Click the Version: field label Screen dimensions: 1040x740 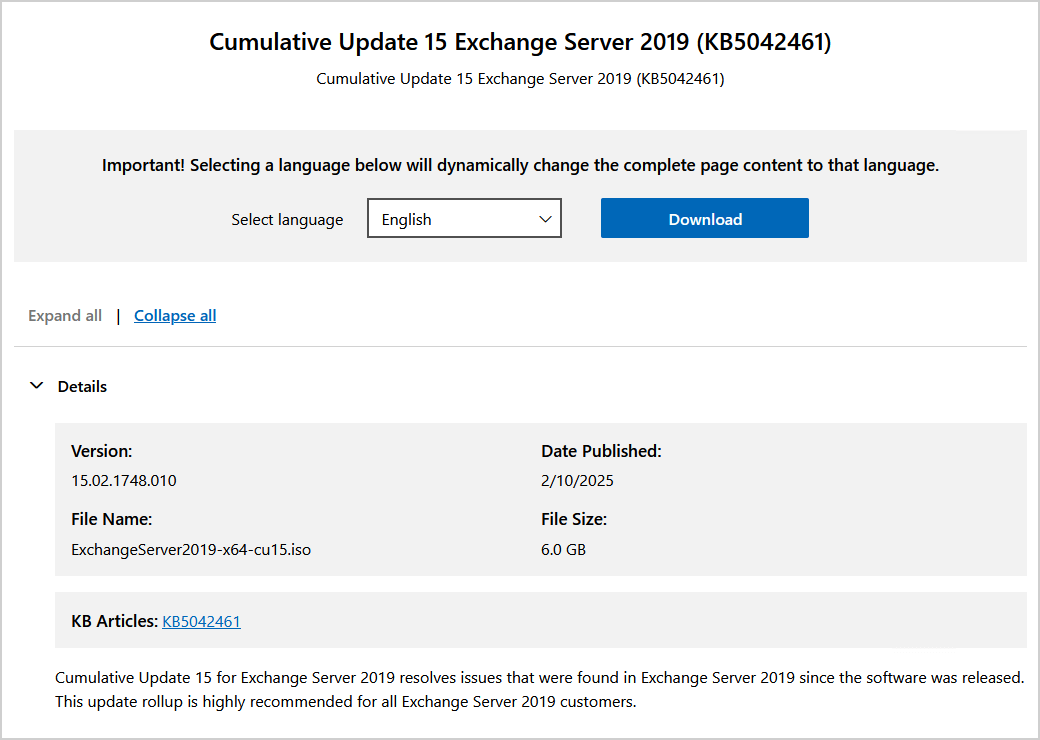pos(102,451)
